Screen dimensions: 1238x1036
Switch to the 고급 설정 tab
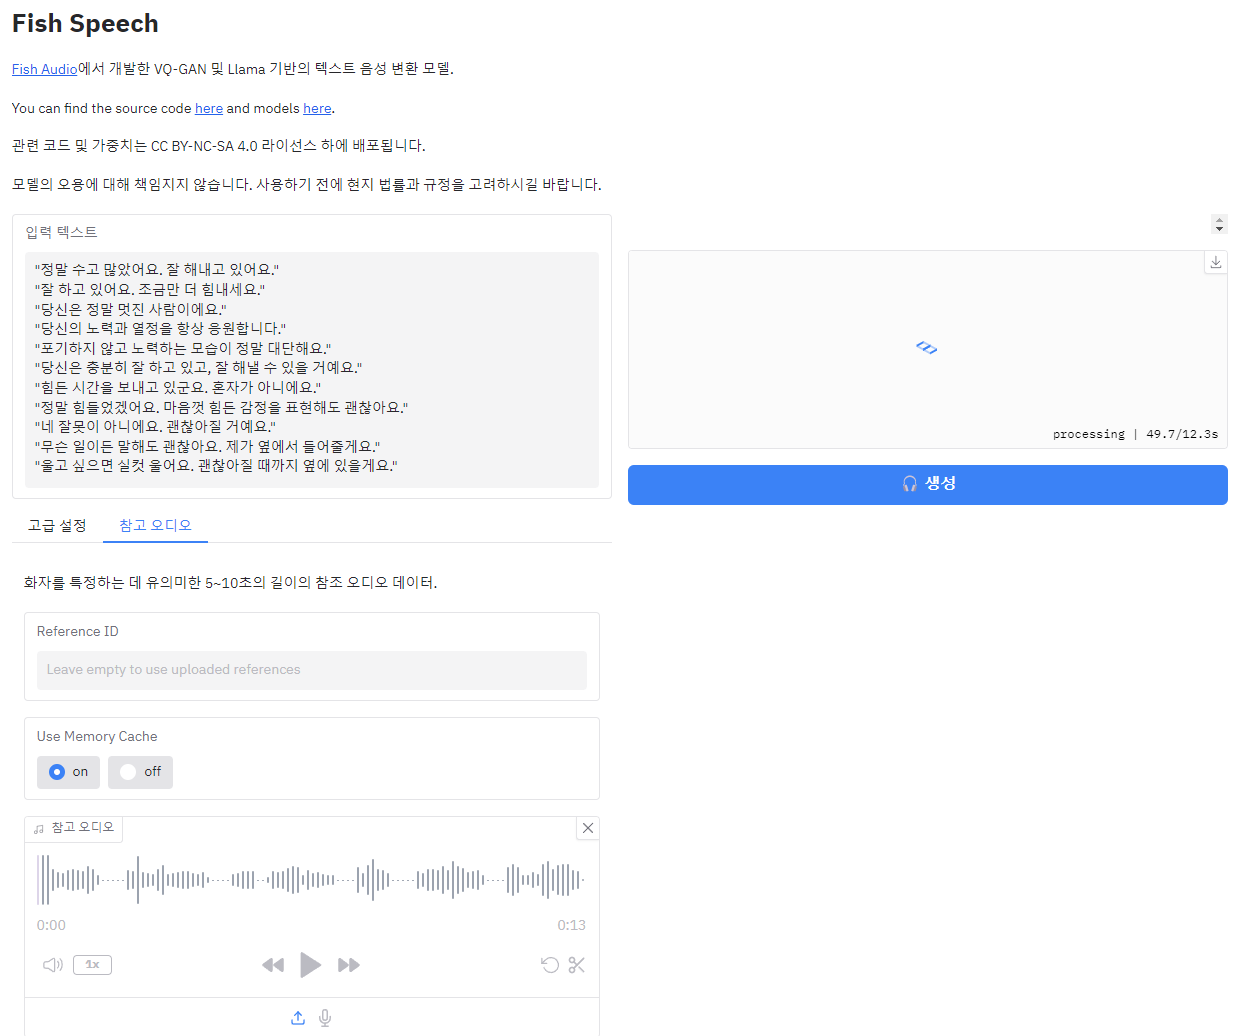[x=57, y=525]
